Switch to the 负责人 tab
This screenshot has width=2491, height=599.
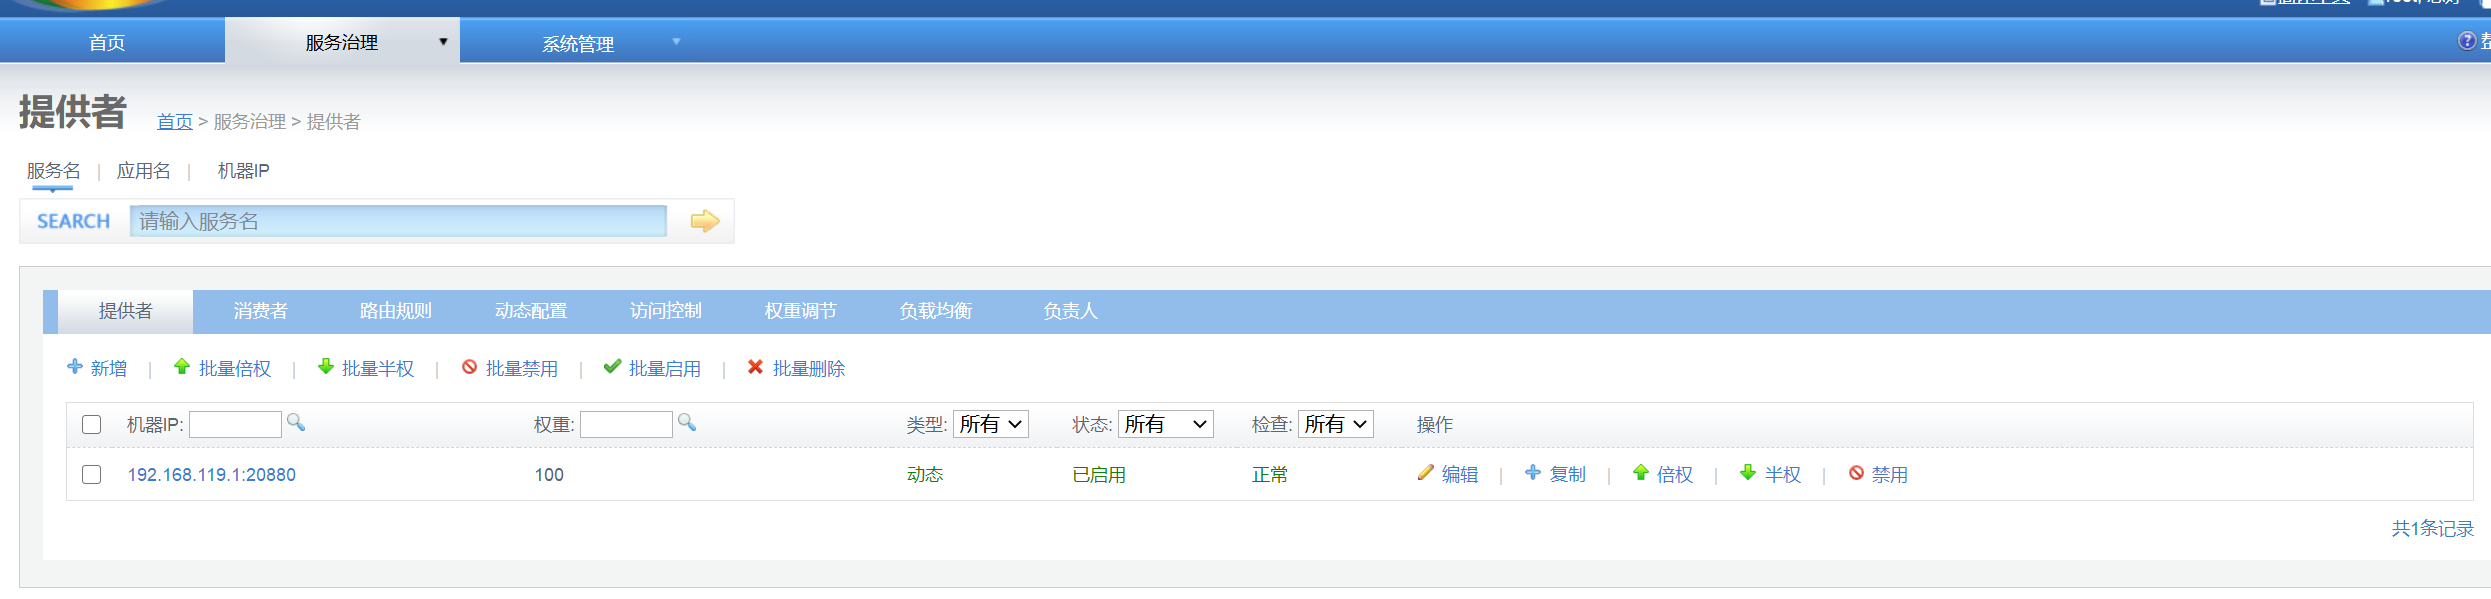1071,311
